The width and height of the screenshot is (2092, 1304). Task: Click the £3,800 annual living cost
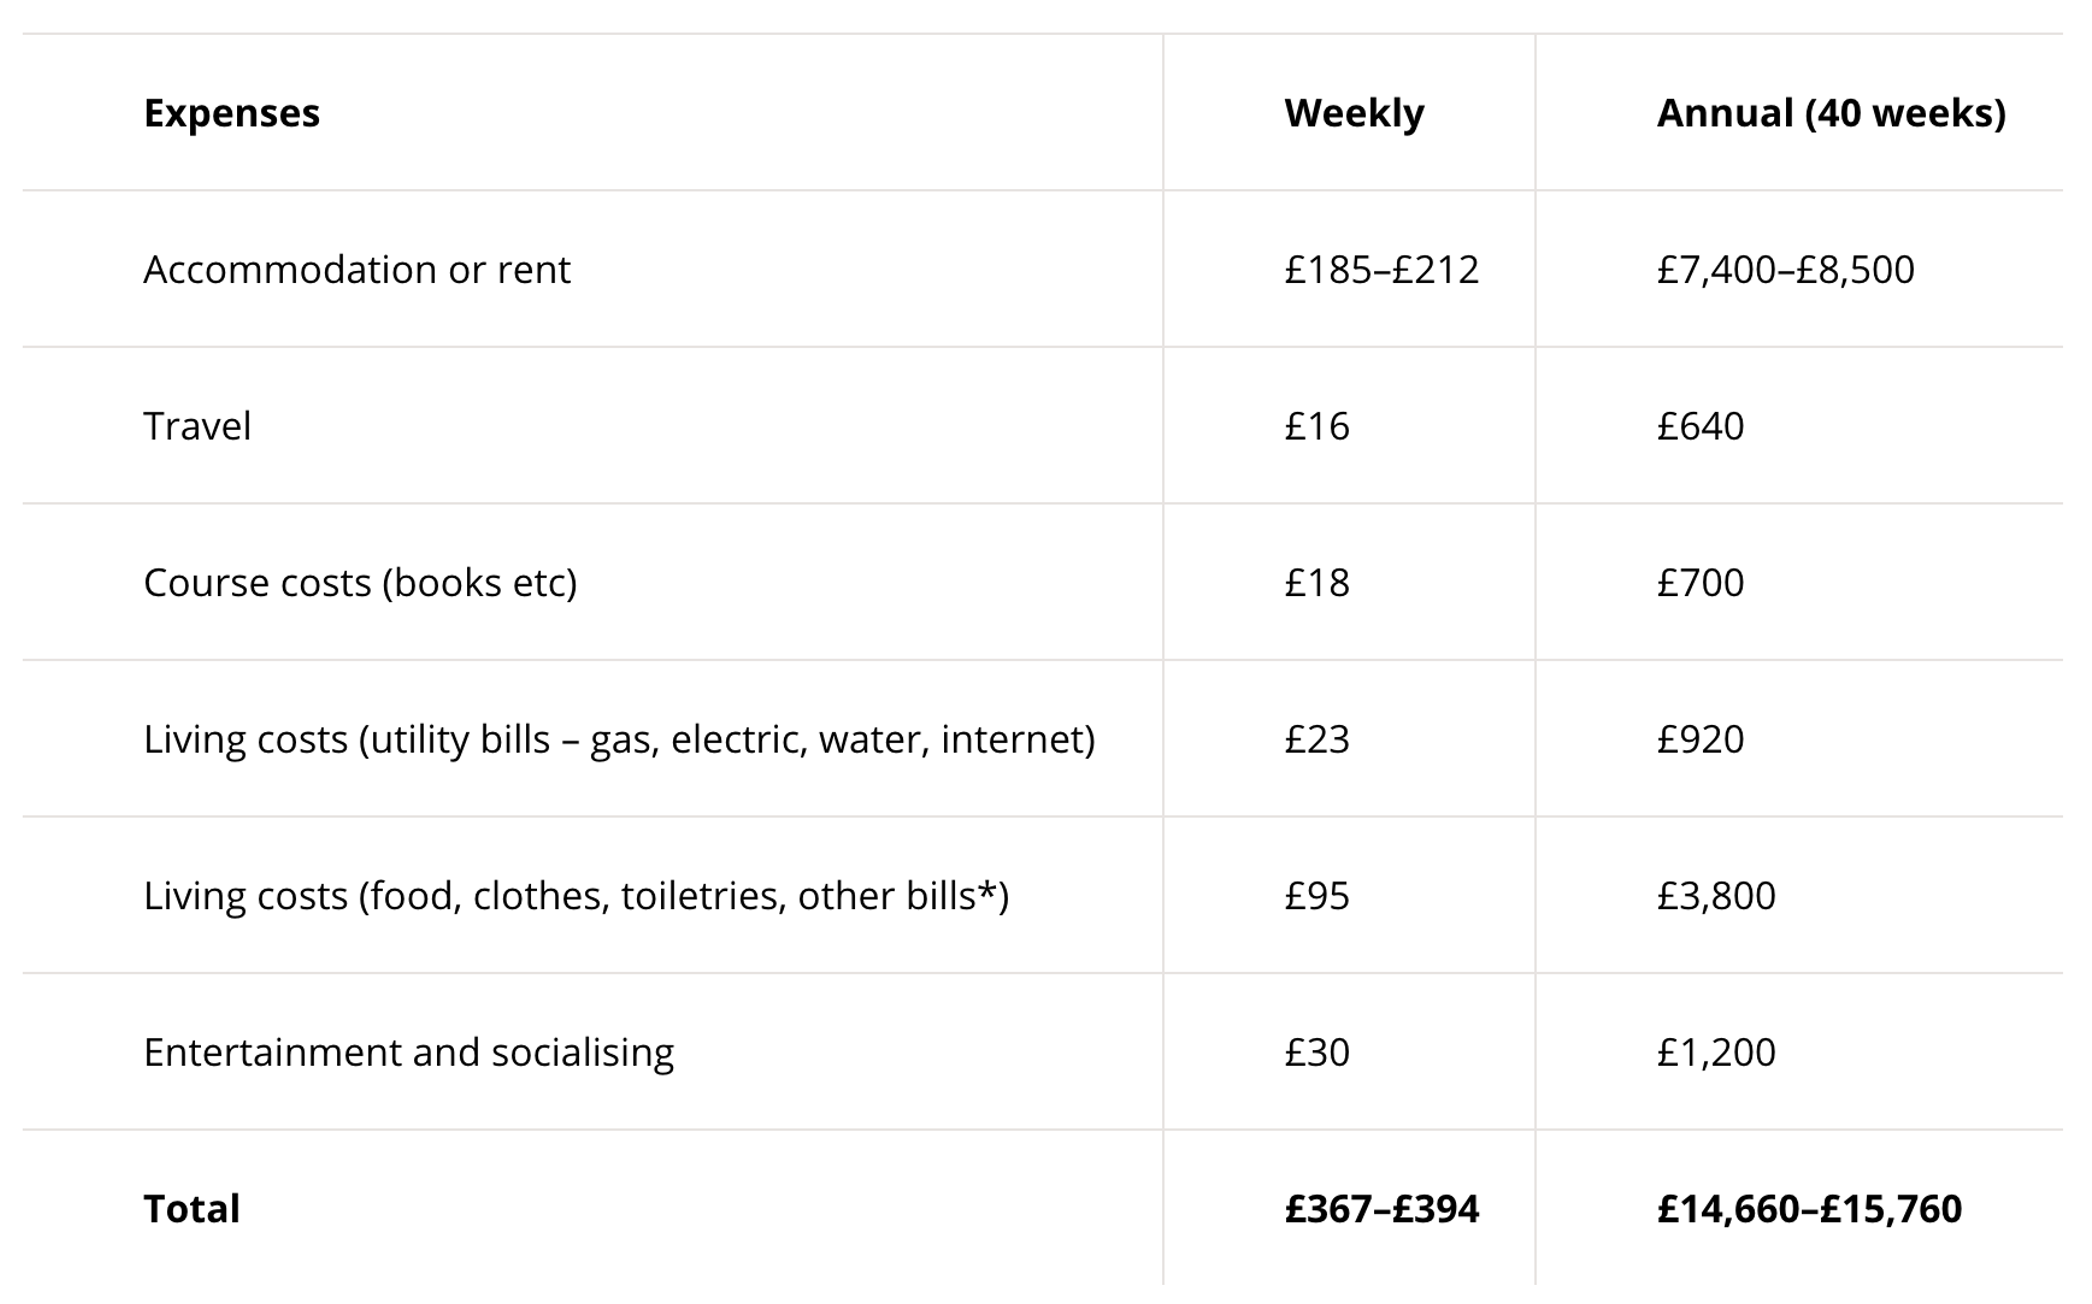(x=1716, y=895)
